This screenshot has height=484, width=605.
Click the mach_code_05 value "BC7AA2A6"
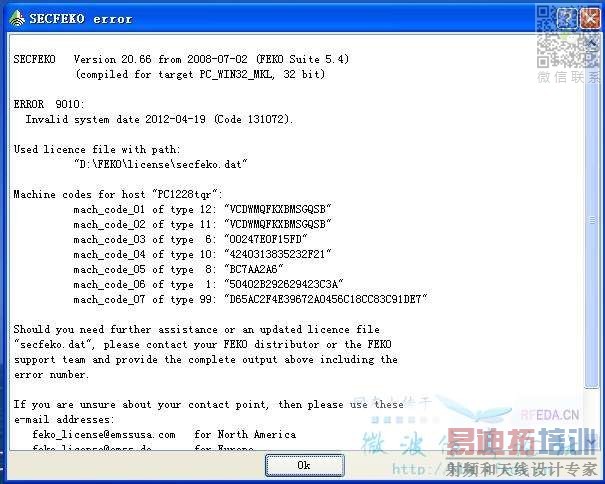click(254, 269)
